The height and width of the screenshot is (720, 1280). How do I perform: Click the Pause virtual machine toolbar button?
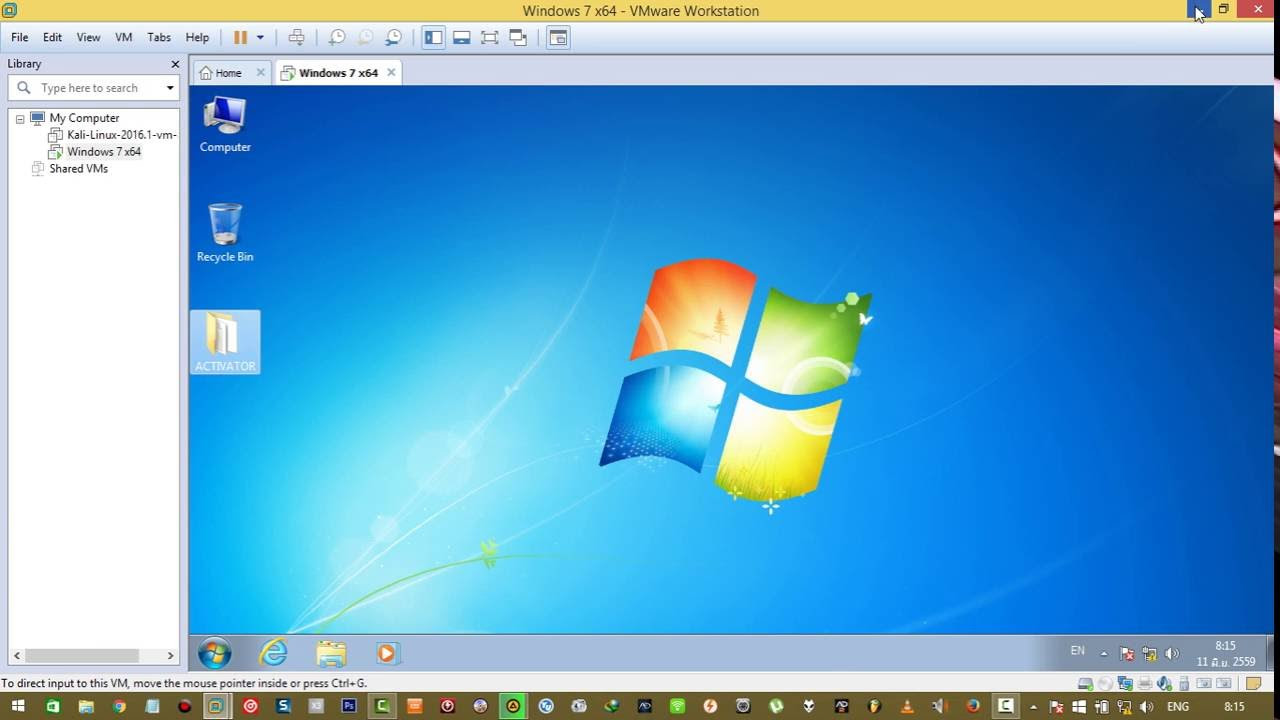[240, 37]
